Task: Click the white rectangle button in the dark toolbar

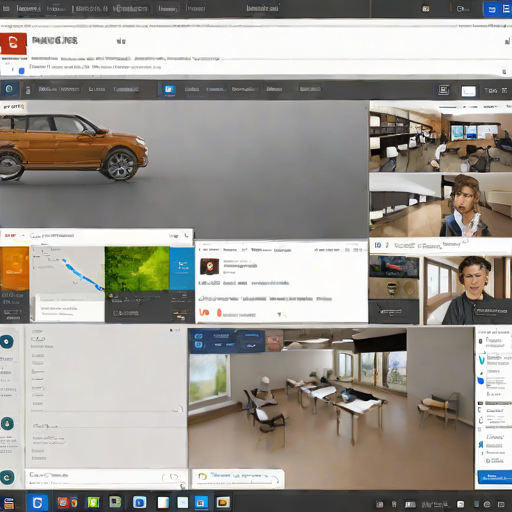Action: point(468,91)
